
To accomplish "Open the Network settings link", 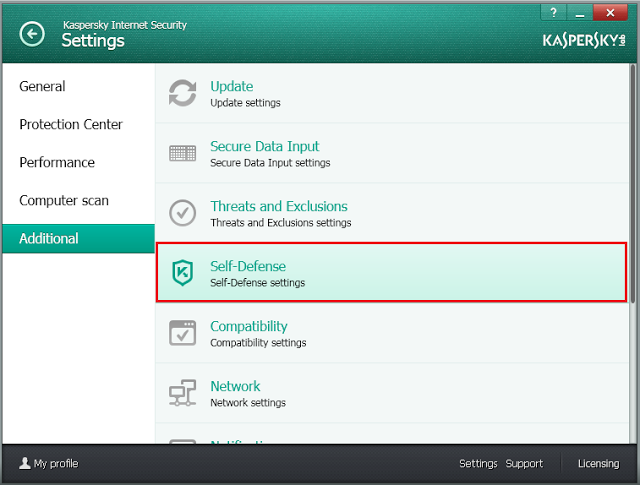I will 235,386.
